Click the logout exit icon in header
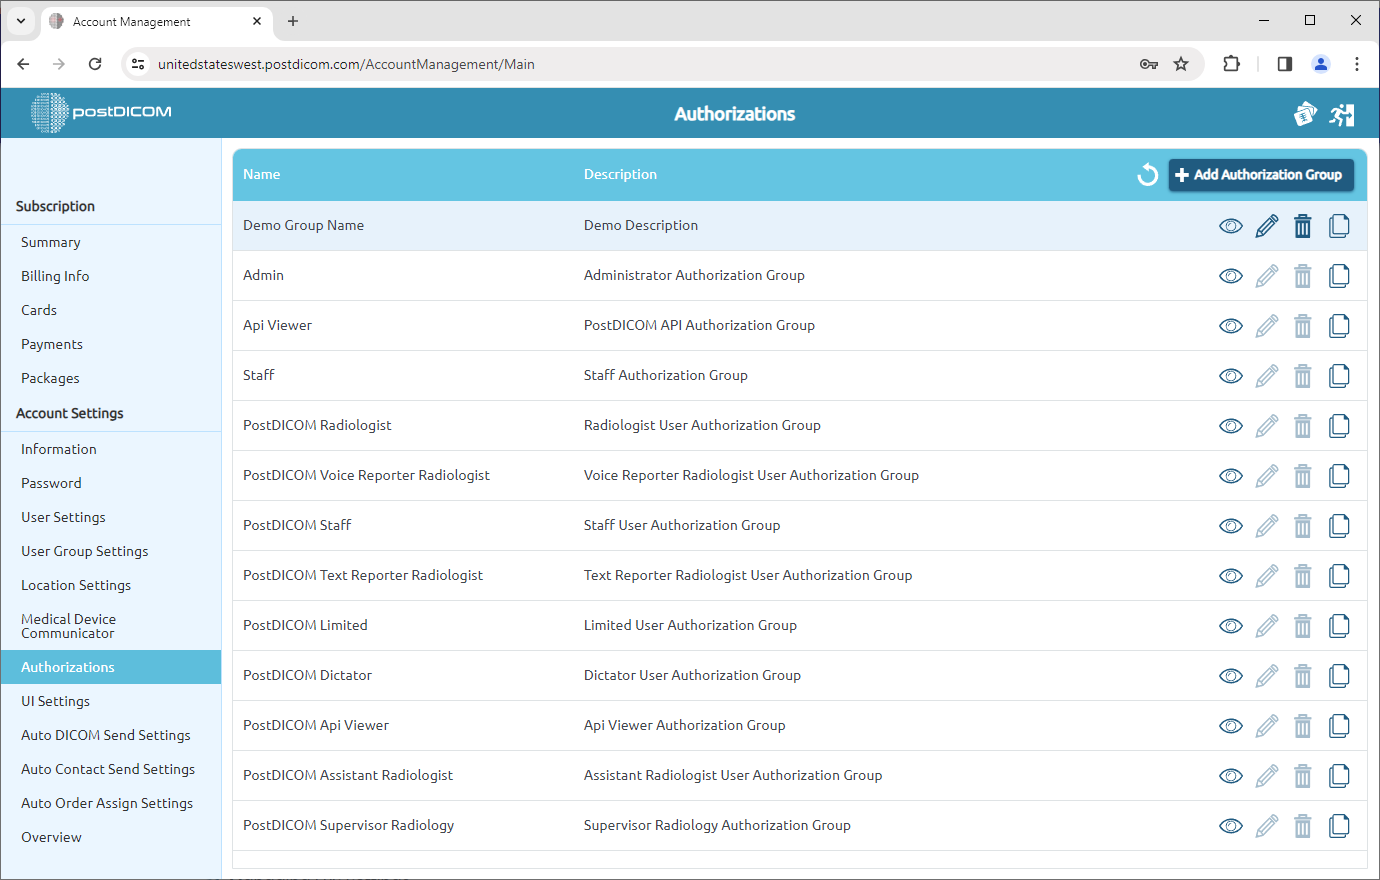Screen dimensions: 1380x880 (1343, 114)
